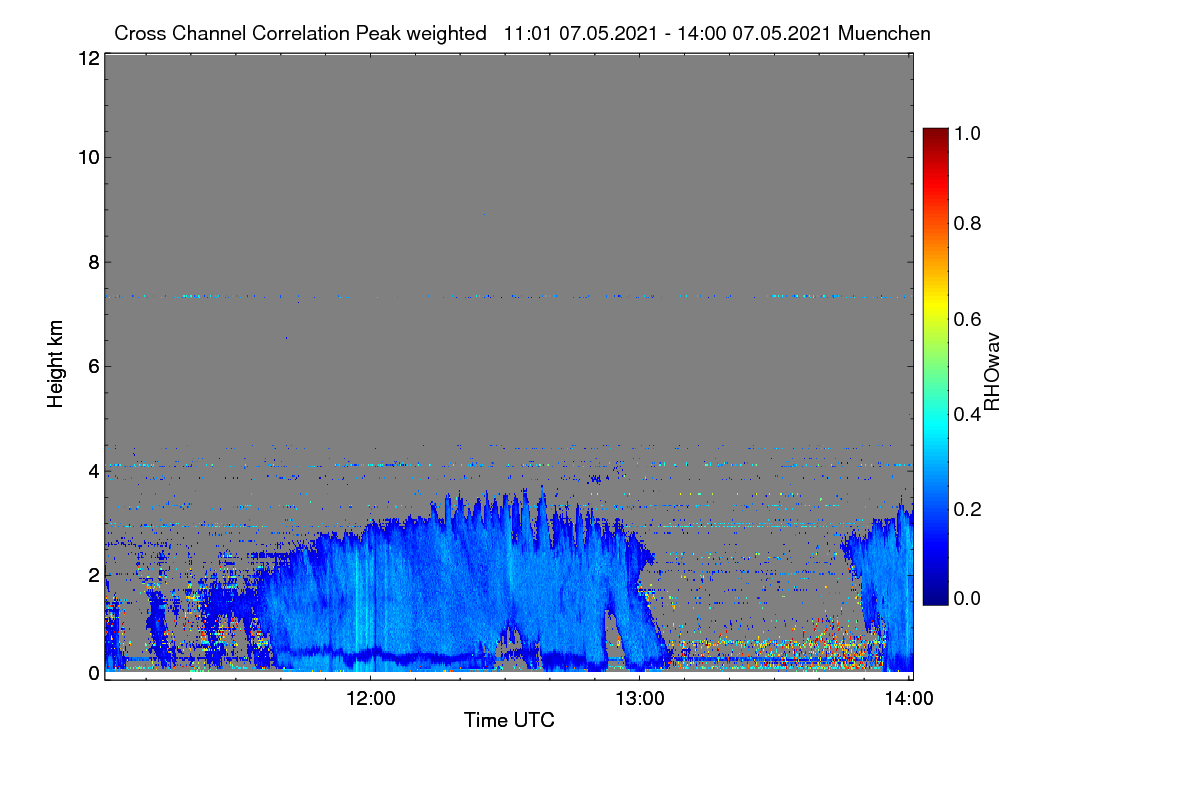
Task: Click the height axis label '4'
Action: click(x=92, y=470)
